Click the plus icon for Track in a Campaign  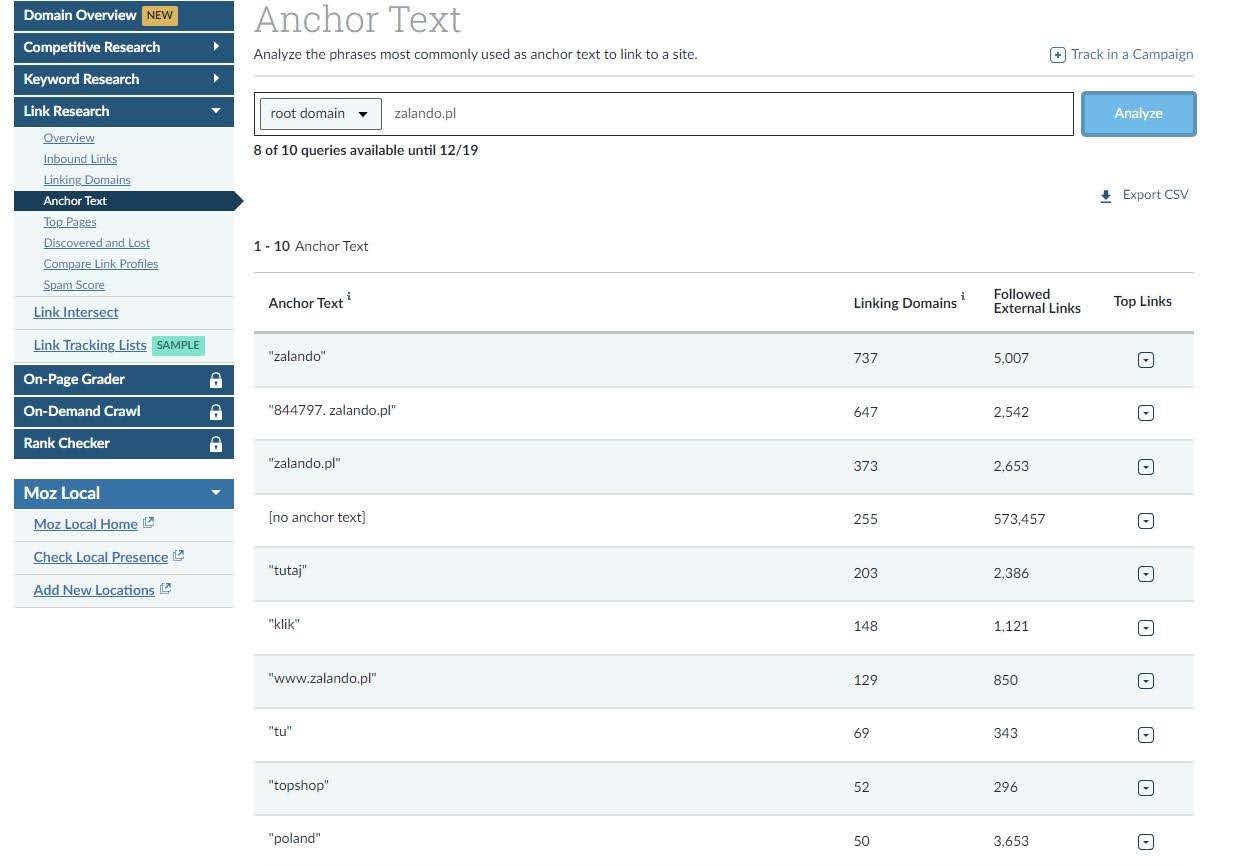(1058, 55)
